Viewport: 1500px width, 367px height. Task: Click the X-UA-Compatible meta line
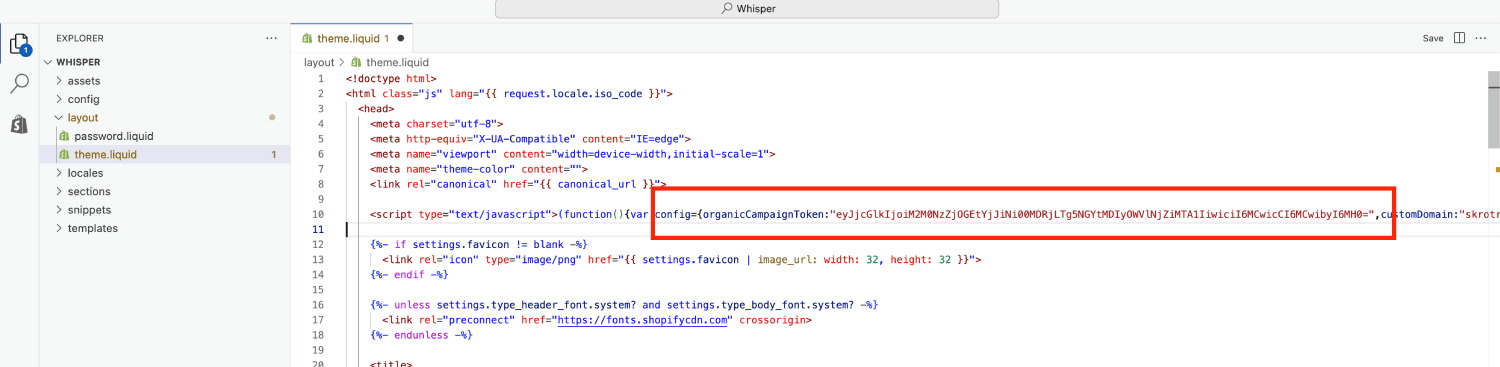click(530, 139)
